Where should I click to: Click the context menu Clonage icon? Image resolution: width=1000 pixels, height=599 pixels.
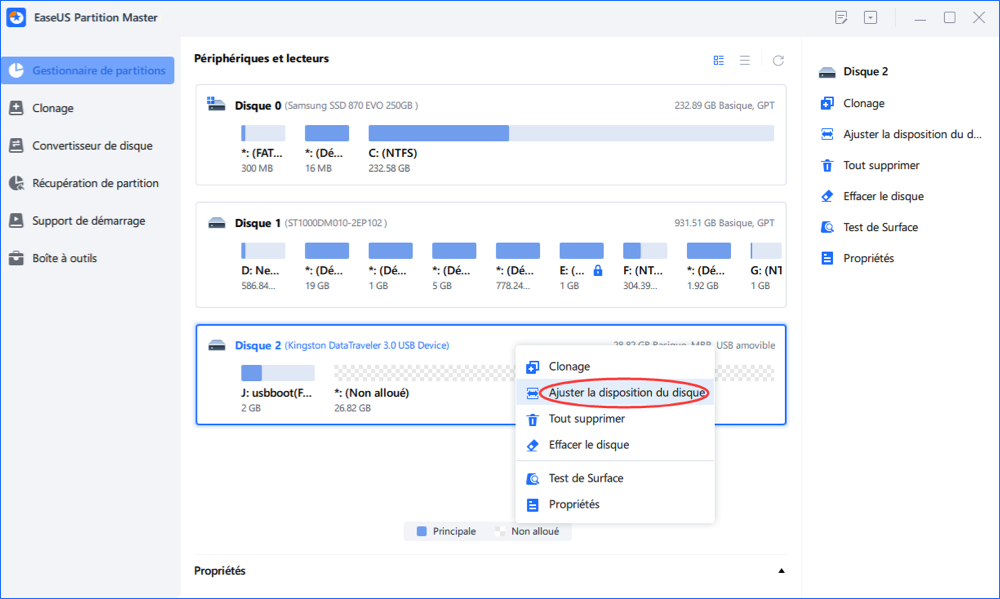533,367
